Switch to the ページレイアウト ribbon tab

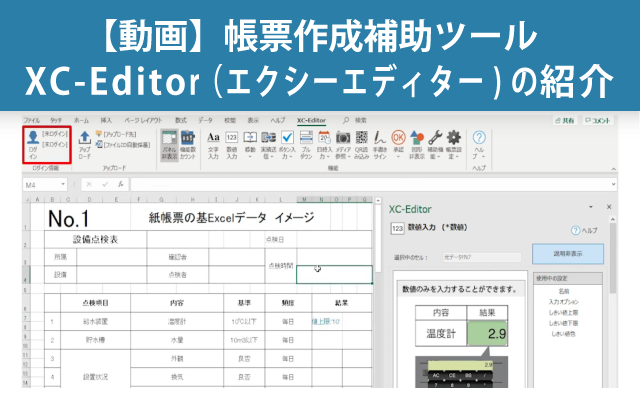click(x=143, y=120)
